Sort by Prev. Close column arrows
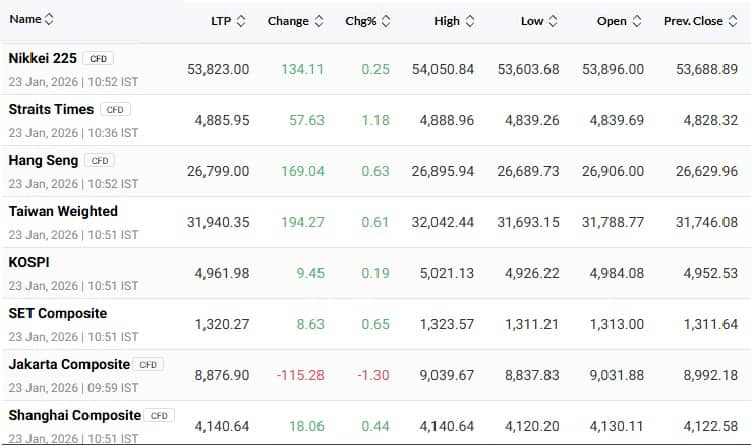This screenshot has width=751, height=446. pos(733,21)
